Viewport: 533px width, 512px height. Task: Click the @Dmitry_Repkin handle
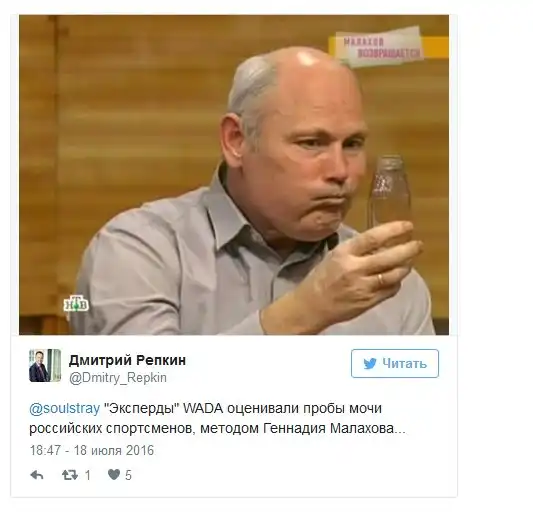(118, 378)
